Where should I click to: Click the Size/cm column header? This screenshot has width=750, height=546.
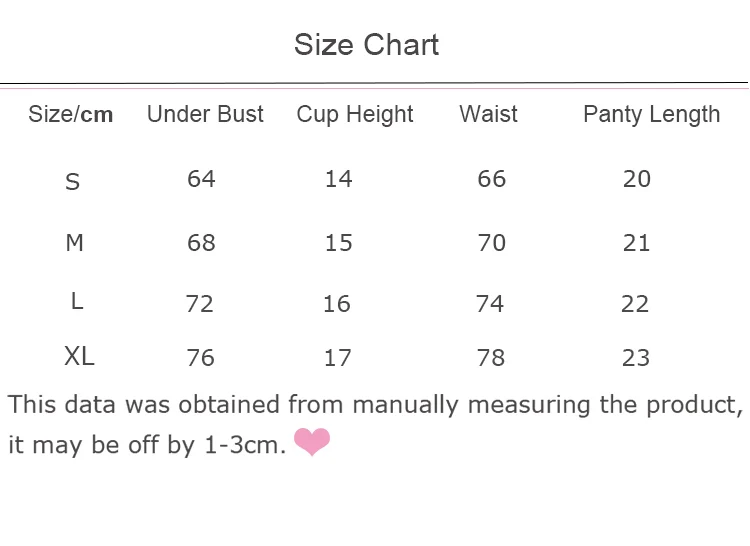click(70, 114)
